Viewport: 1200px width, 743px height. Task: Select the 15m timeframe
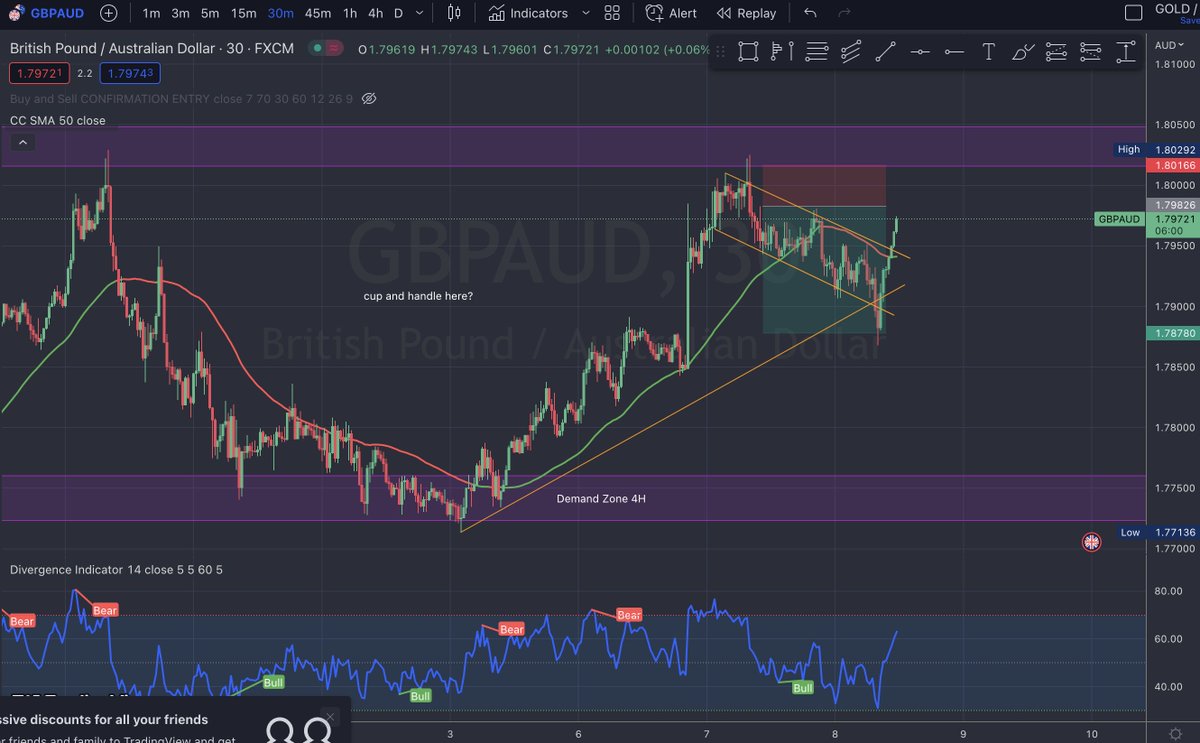[243, 13]
